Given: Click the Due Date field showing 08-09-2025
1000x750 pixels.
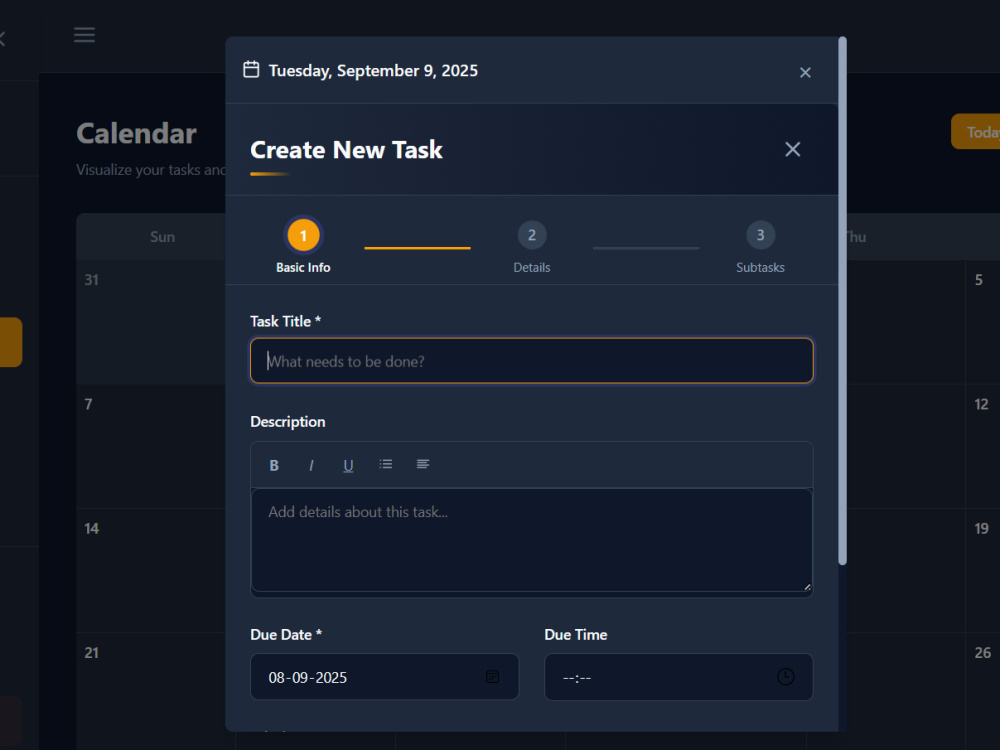Looking at the screenshot, I should click(385, 677).
